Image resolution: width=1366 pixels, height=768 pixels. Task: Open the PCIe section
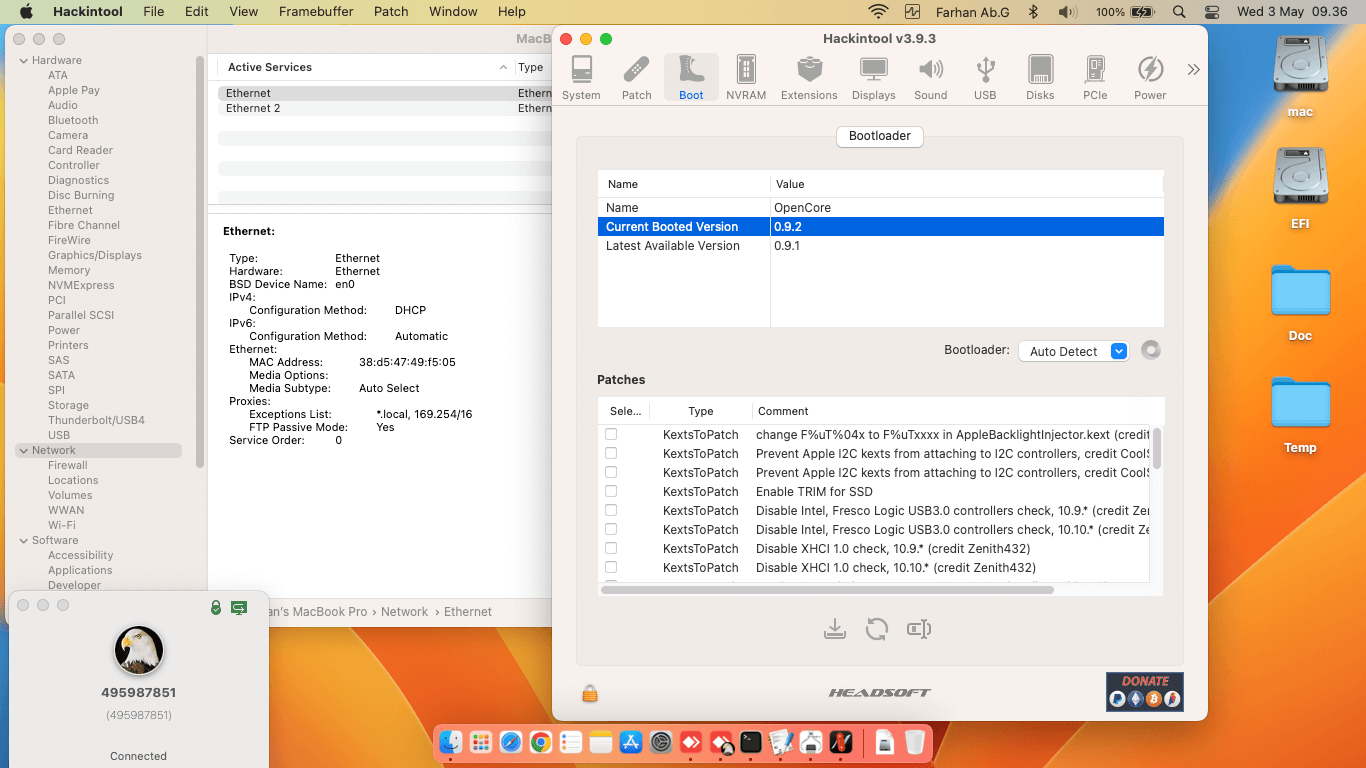click(1095, 77)
